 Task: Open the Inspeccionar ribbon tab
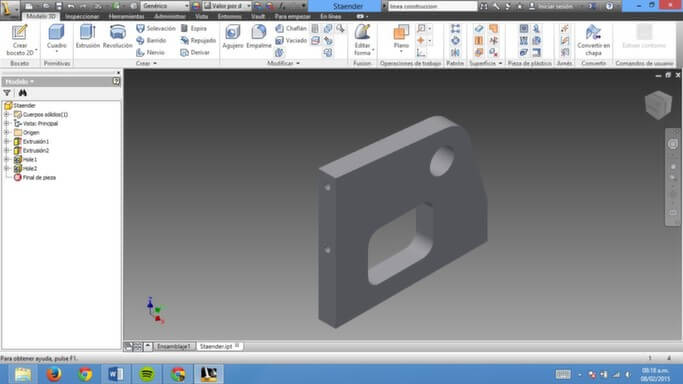tap(82, 17)
